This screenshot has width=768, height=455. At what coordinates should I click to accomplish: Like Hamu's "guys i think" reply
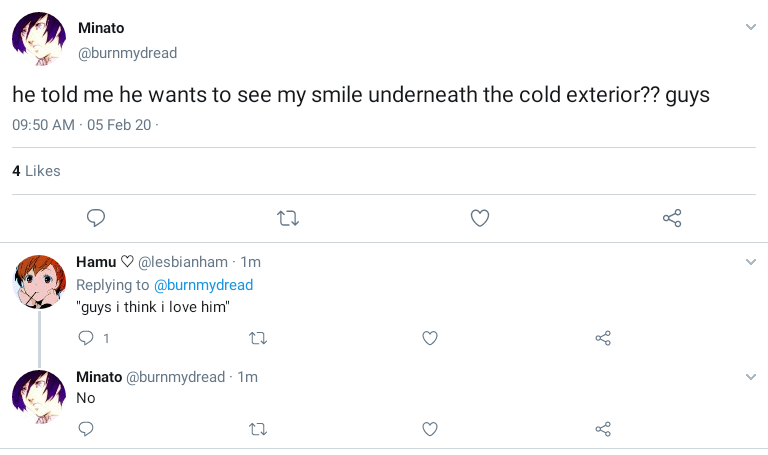pos(430,338)
